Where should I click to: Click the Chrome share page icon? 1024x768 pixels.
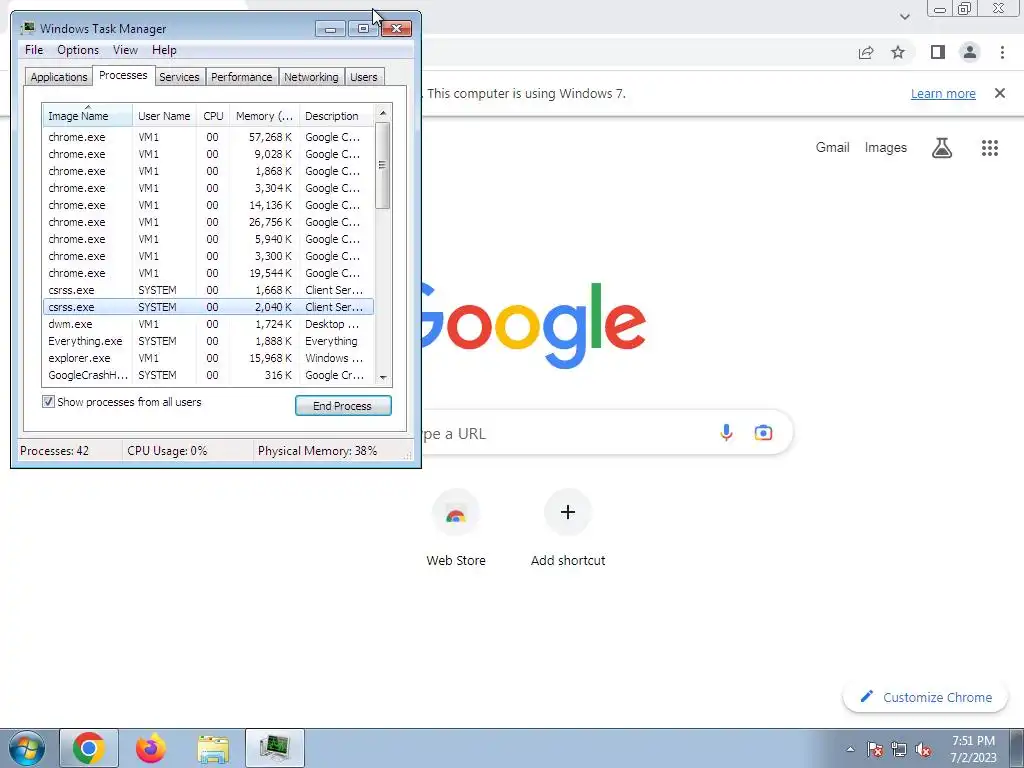tap(866, 52)
